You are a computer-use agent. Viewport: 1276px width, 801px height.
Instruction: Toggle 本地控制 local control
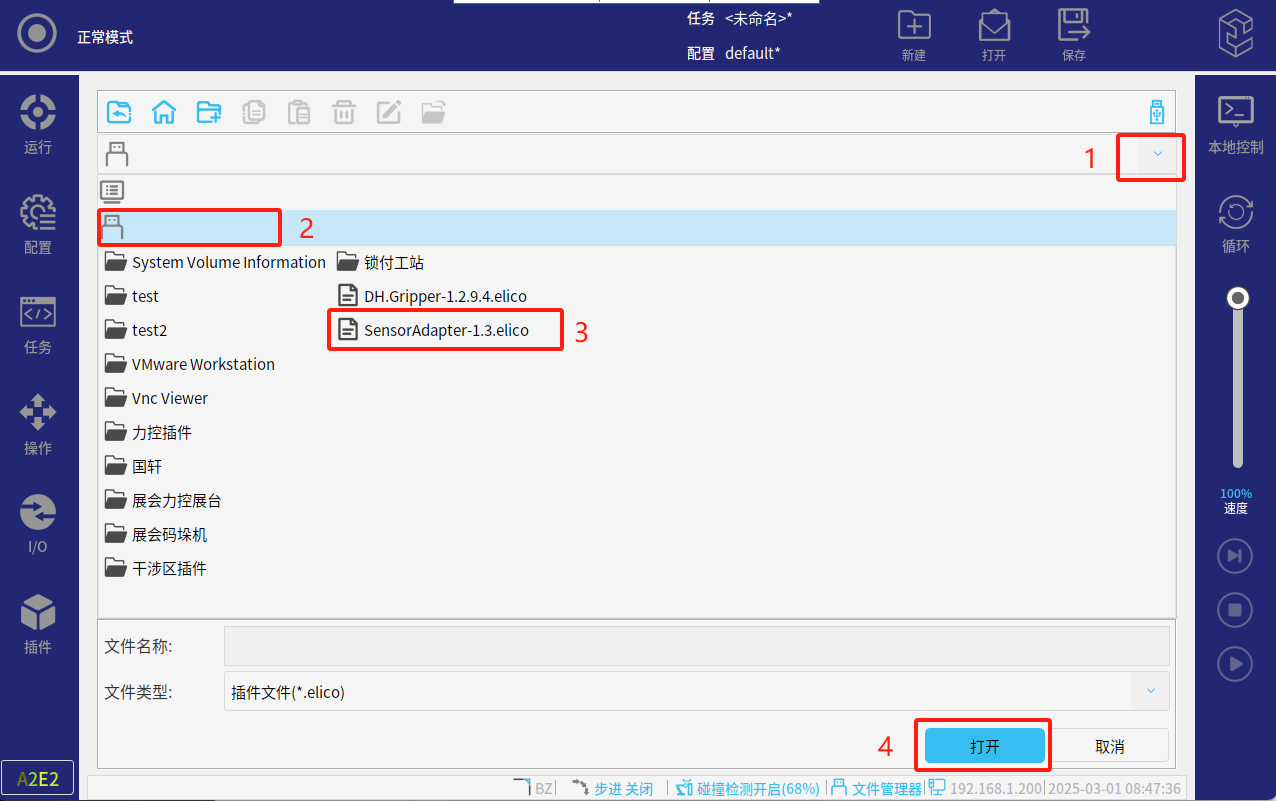click(x=1235, y=124)
